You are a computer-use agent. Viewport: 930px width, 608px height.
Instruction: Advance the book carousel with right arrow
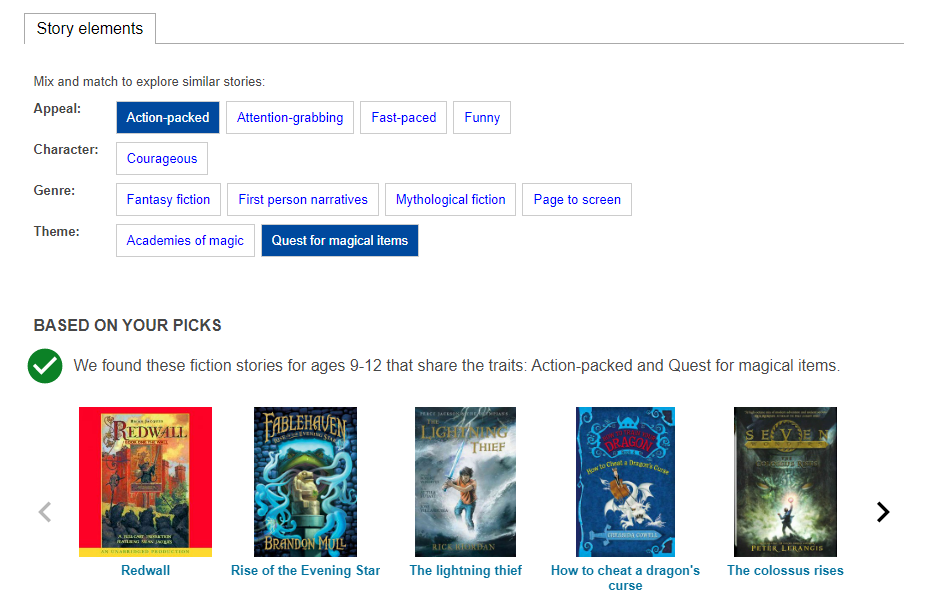(883, 511)
